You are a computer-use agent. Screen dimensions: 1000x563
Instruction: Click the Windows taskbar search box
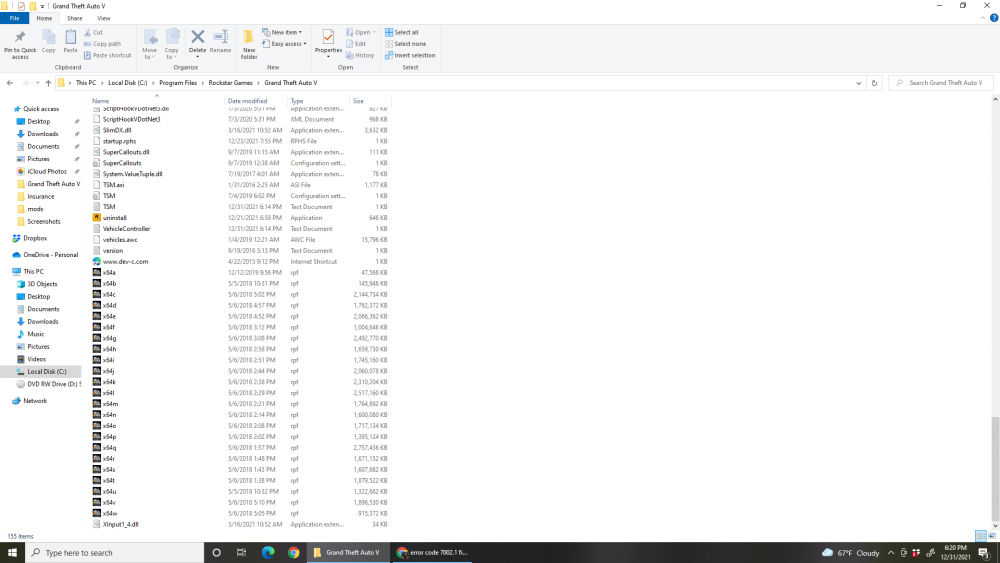coord(115,553)
